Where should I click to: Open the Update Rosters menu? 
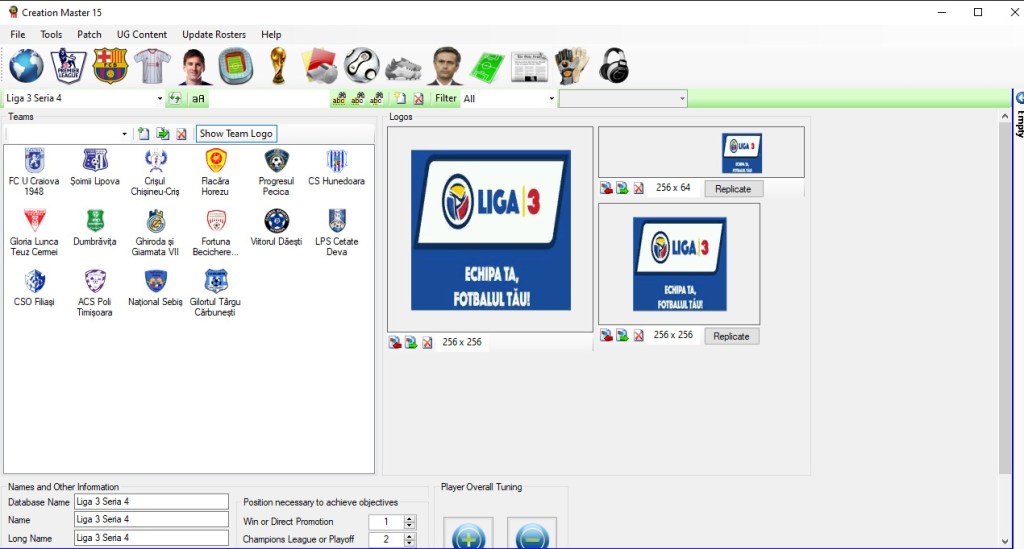pyautogui.click(x=214, y=34)
